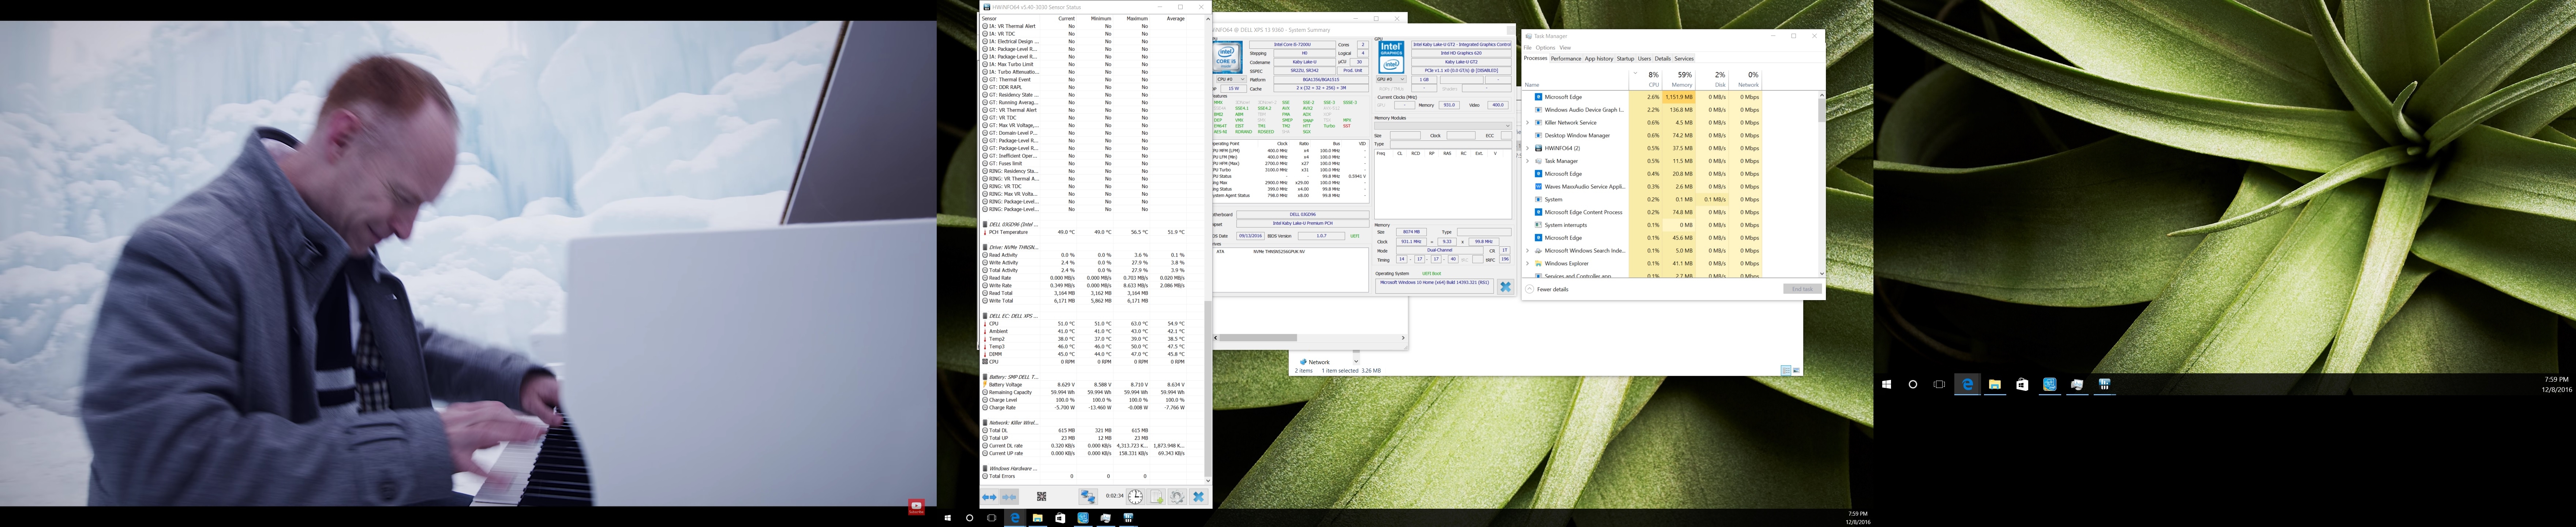
Task: Open the File menu in Task Manager
Action: coord(1527,48)
